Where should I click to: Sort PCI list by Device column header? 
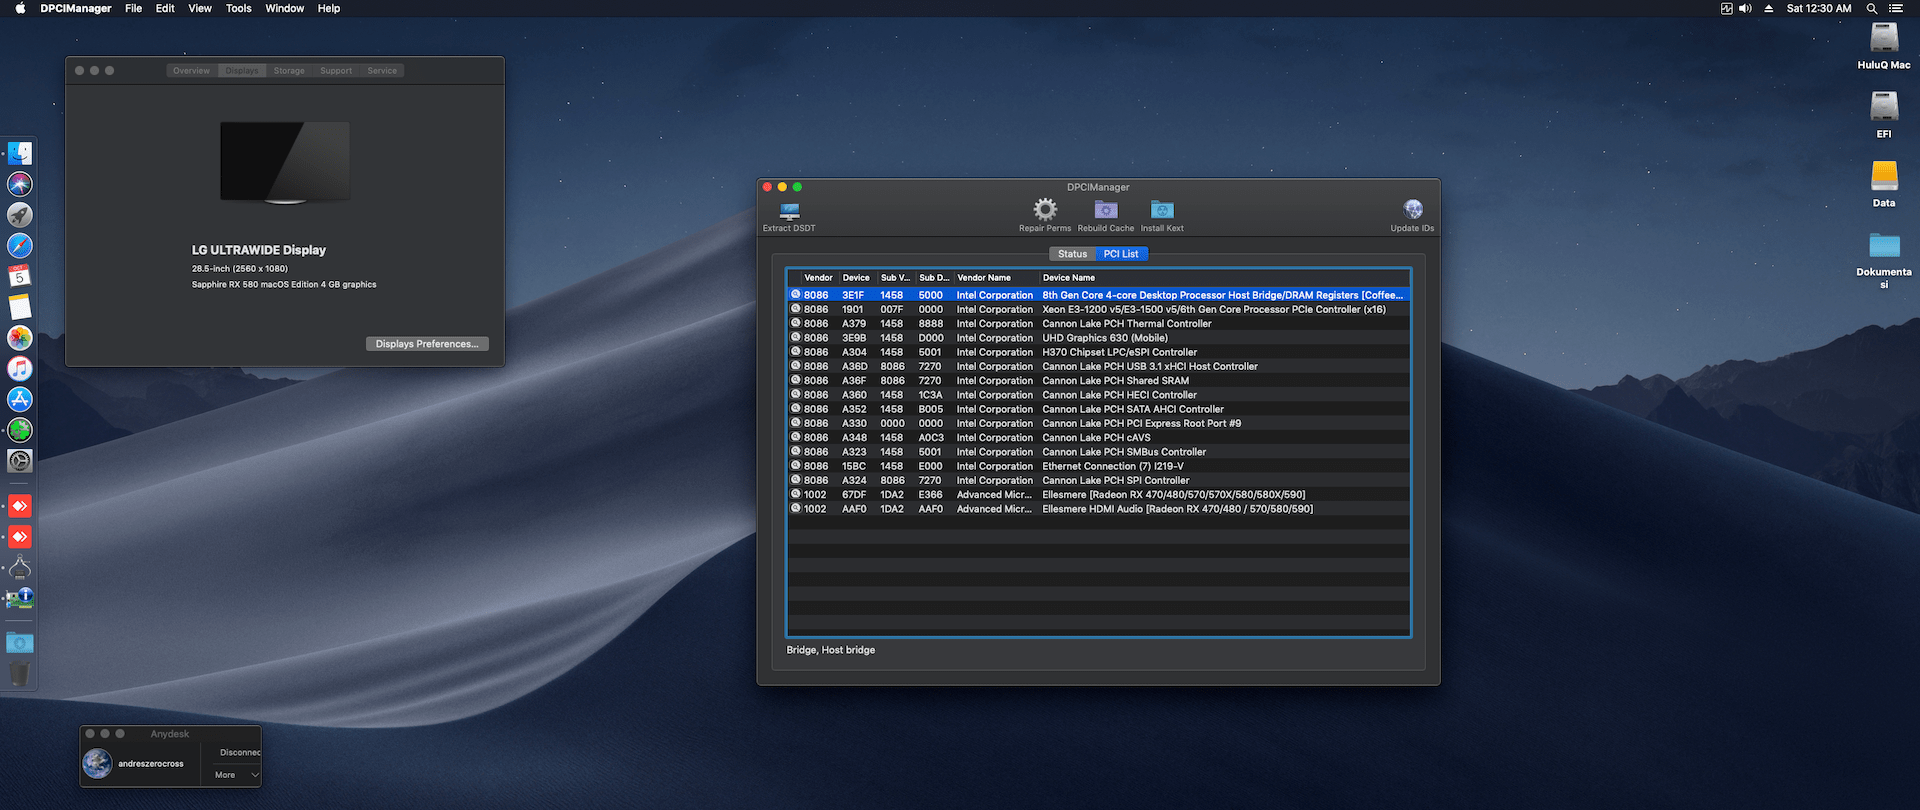(x=856, y=278)
